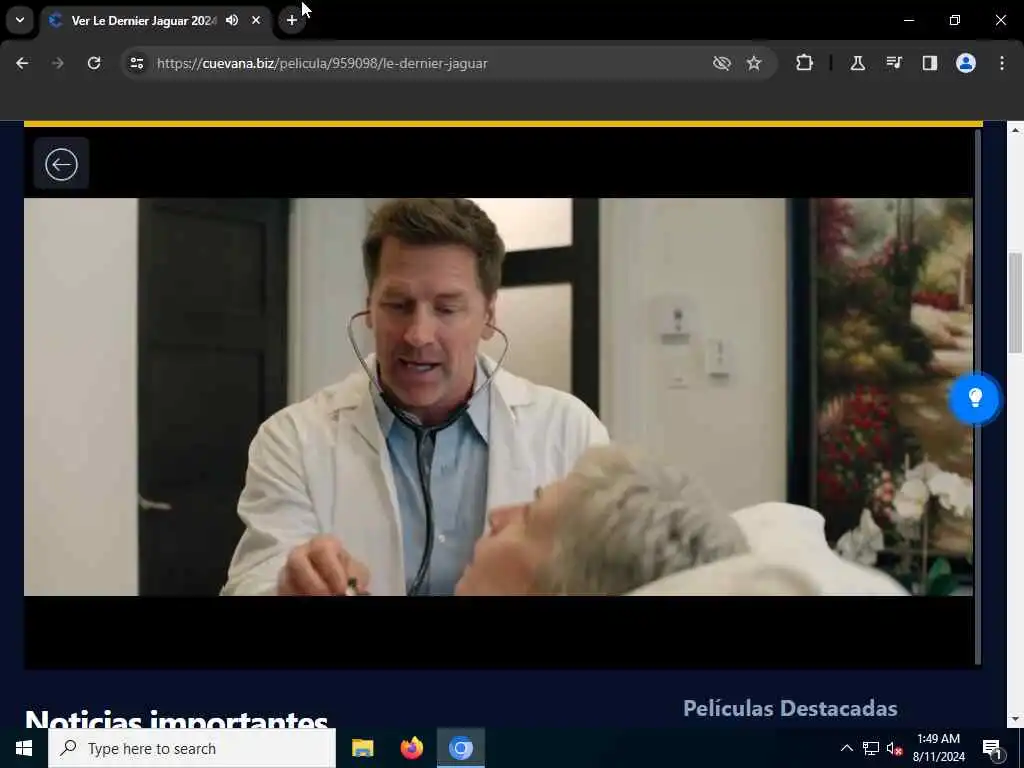Click the Películas Destacadas heading
The image size is (1024, 768).
click(x=790, y=709)
